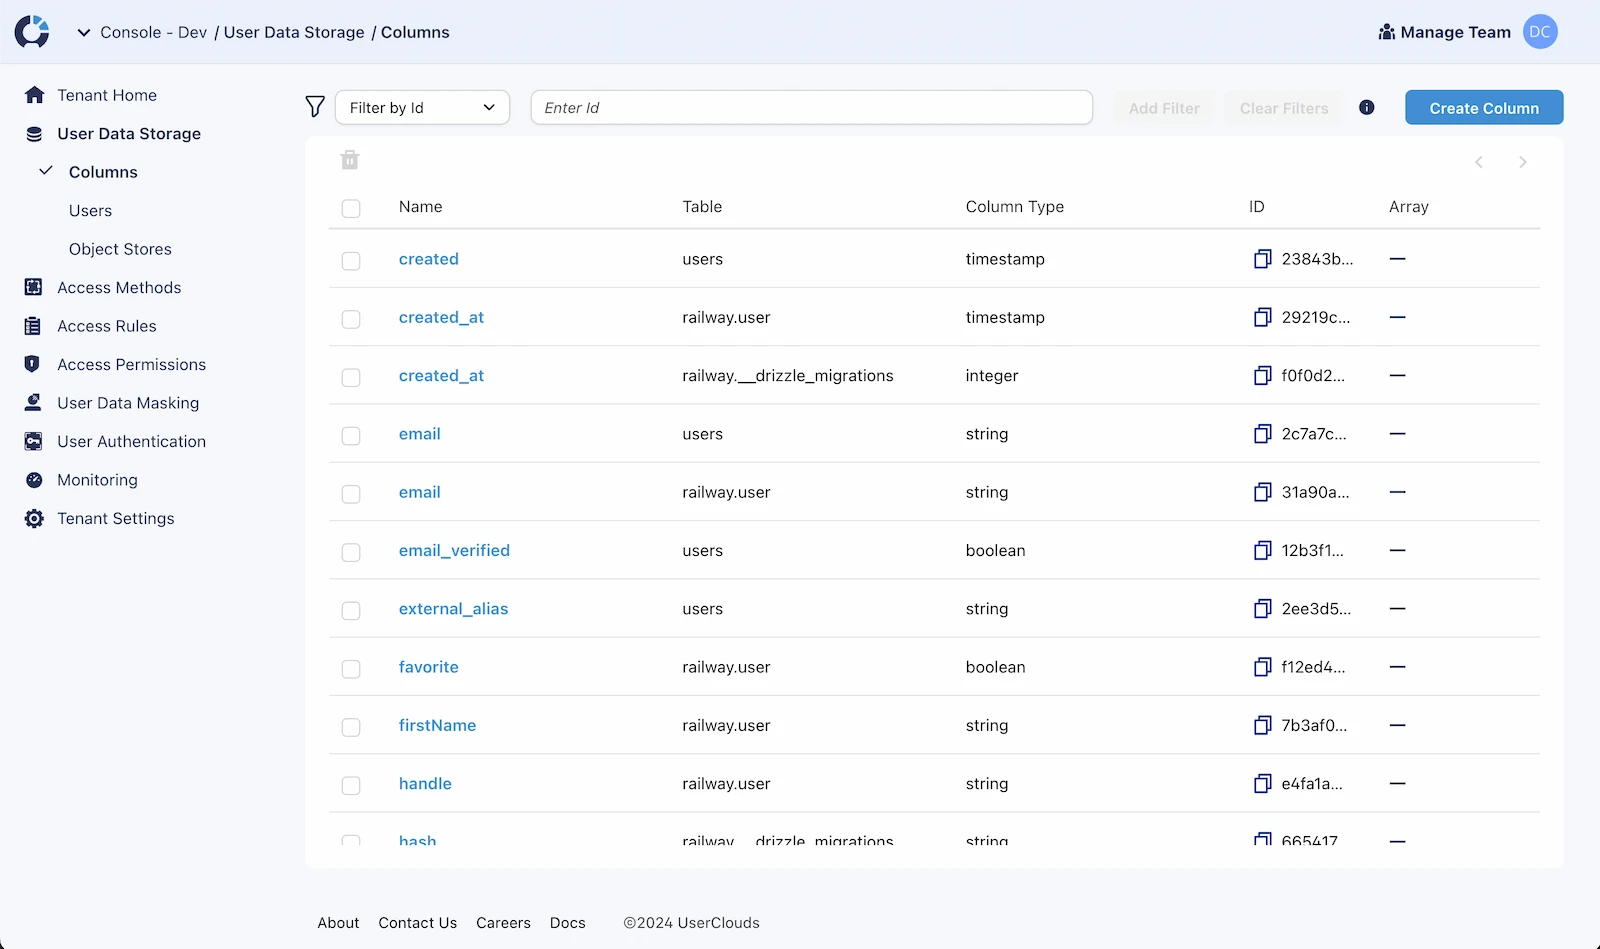Viewport: 1600px width, 949px height.
Task: Check the favorite row checkbox
Action: coord(351,669)
